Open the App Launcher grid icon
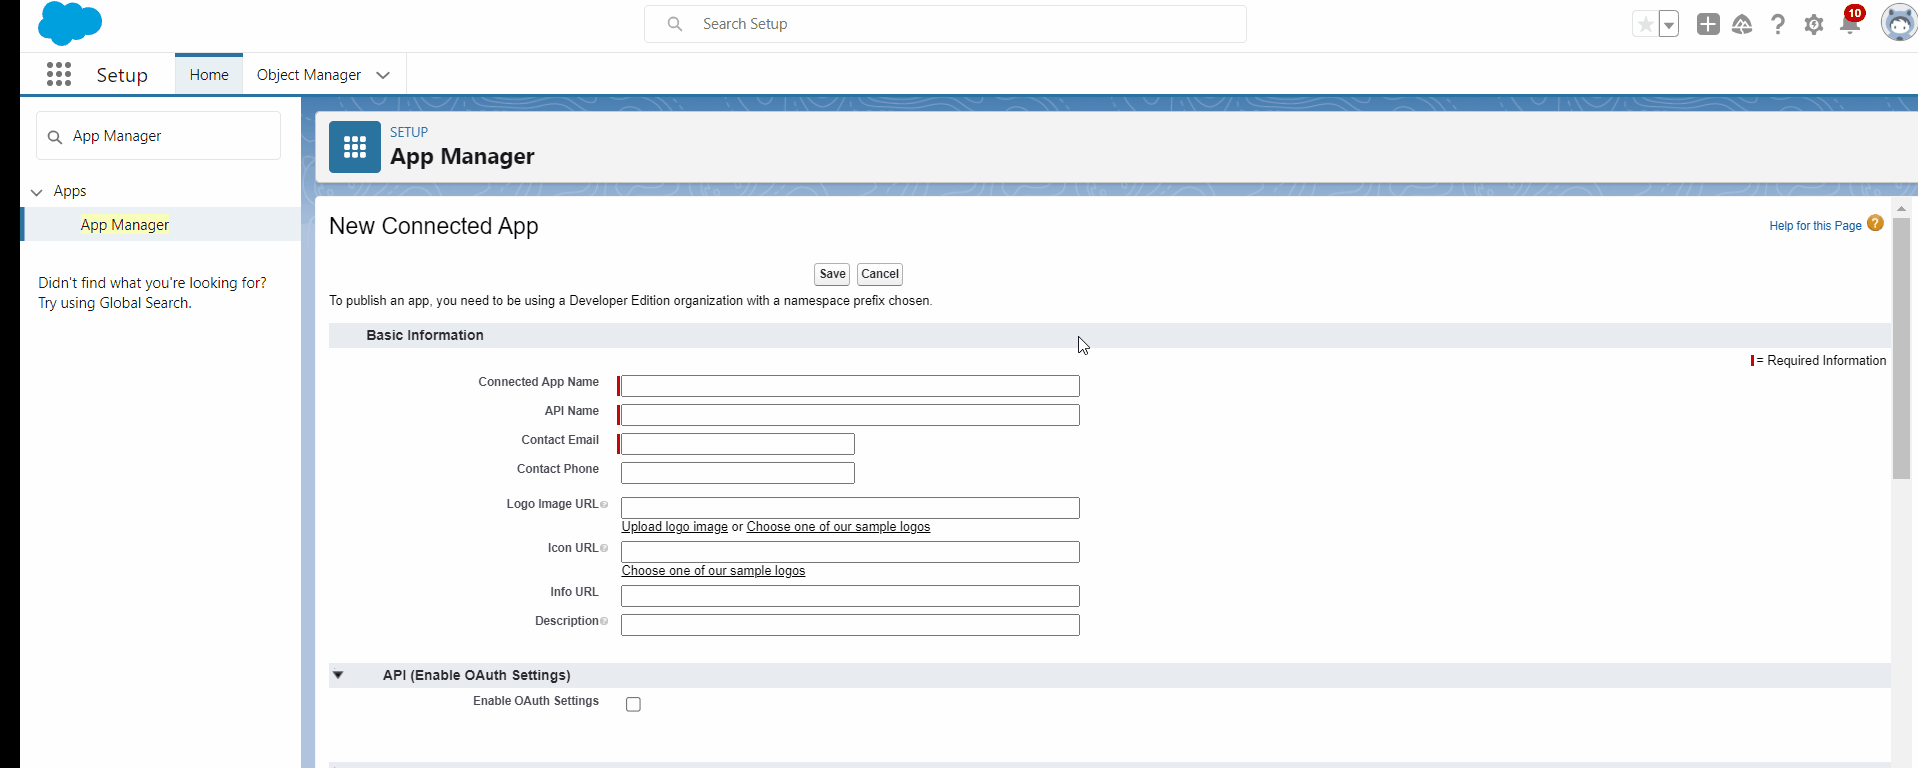 click(59, 74)
